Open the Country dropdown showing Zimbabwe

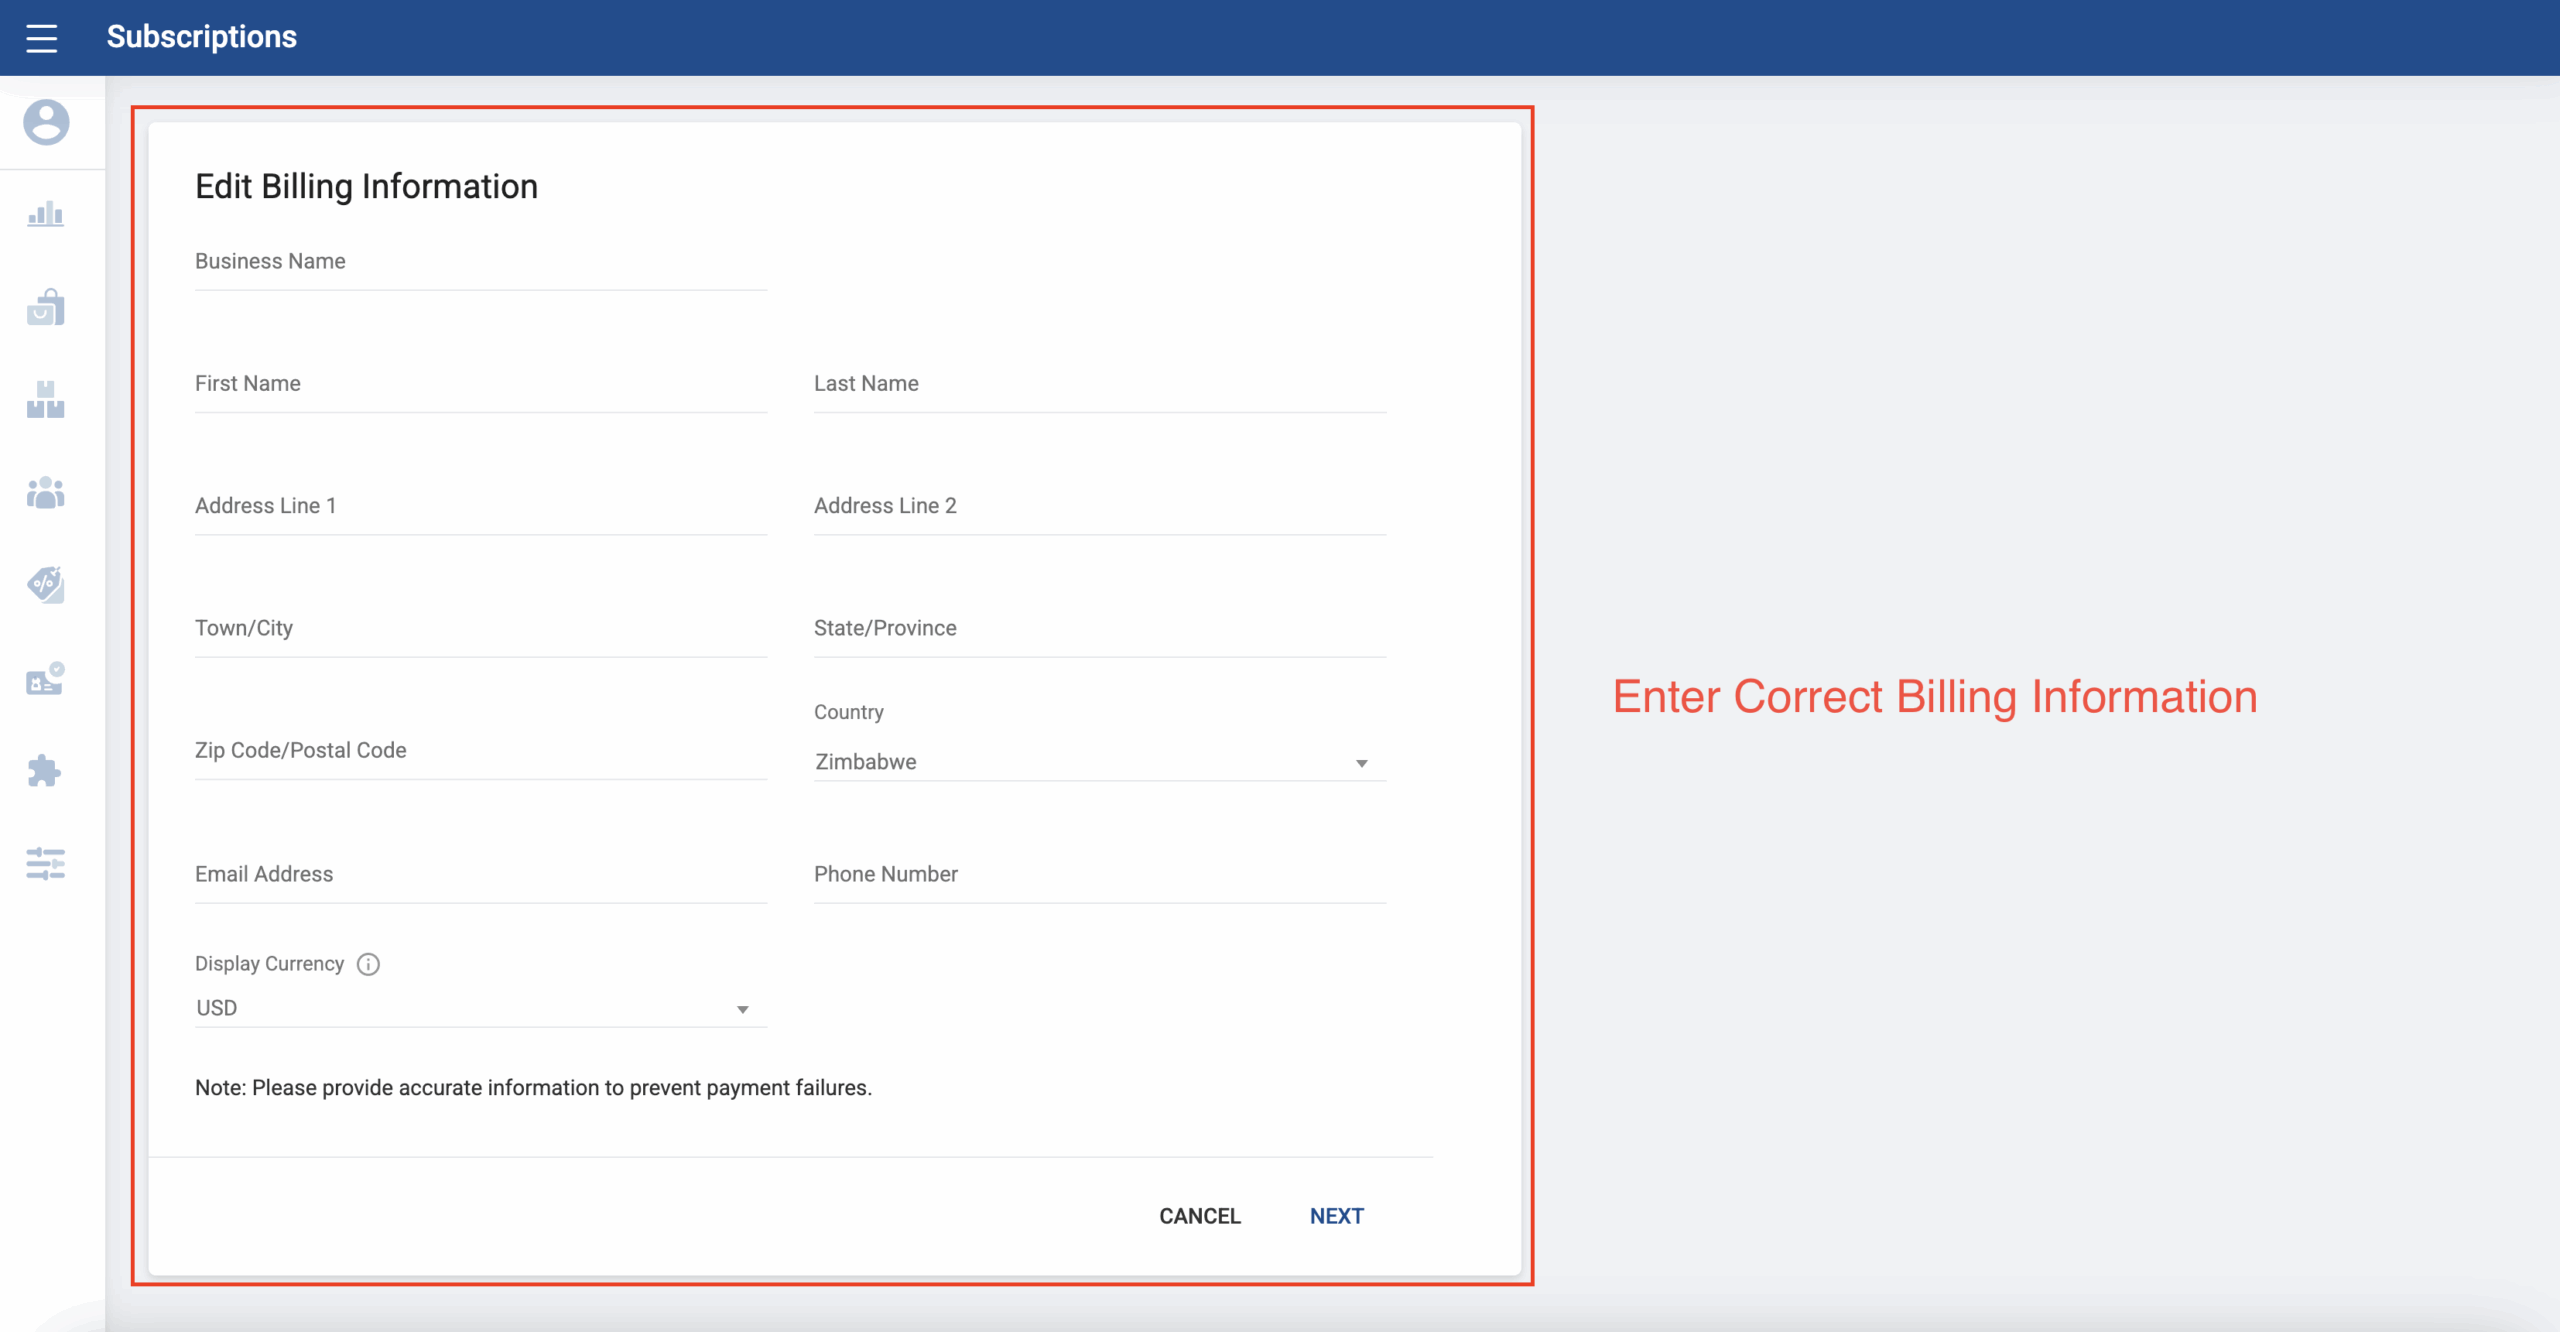pos(1098,762)
